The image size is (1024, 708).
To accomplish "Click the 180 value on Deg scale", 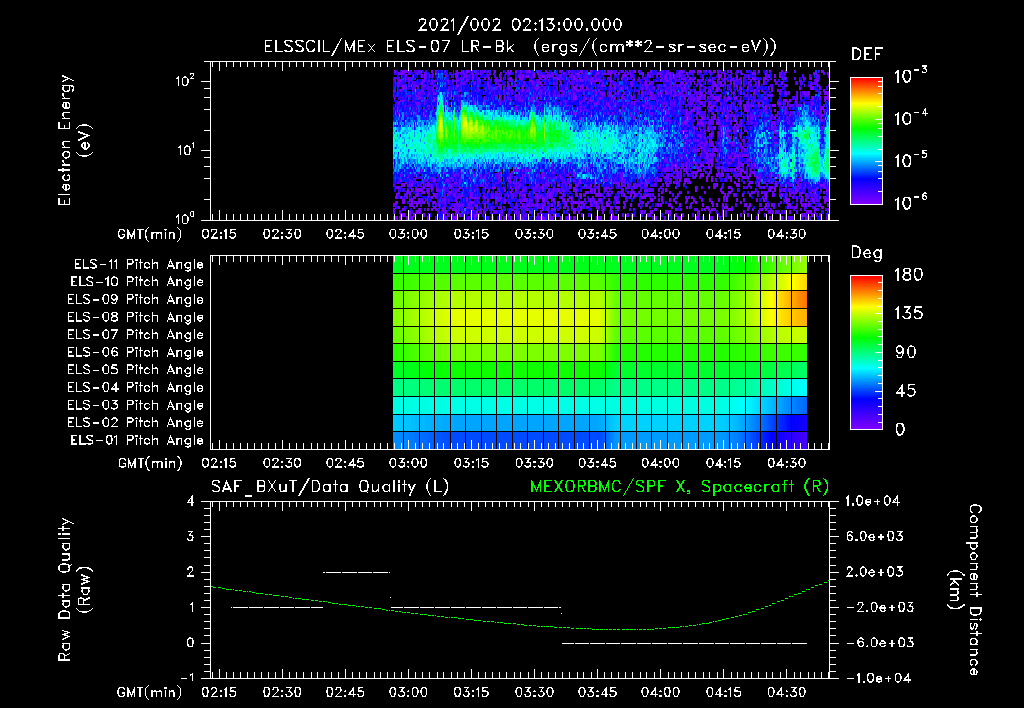I will click(x=908, y=275).
